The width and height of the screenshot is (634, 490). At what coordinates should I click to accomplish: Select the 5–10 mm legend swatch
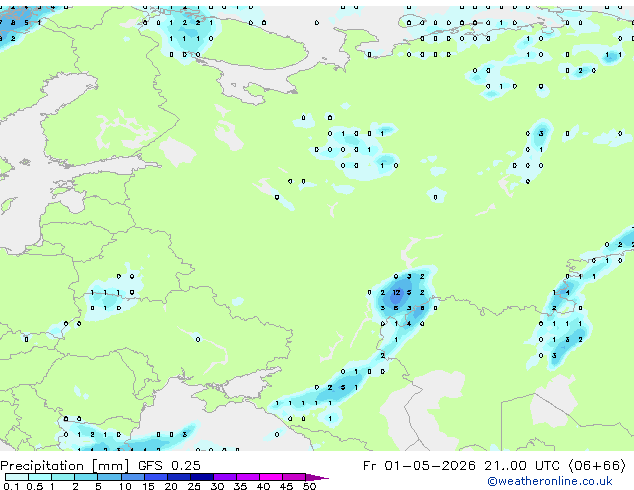(x=109, y=477)
